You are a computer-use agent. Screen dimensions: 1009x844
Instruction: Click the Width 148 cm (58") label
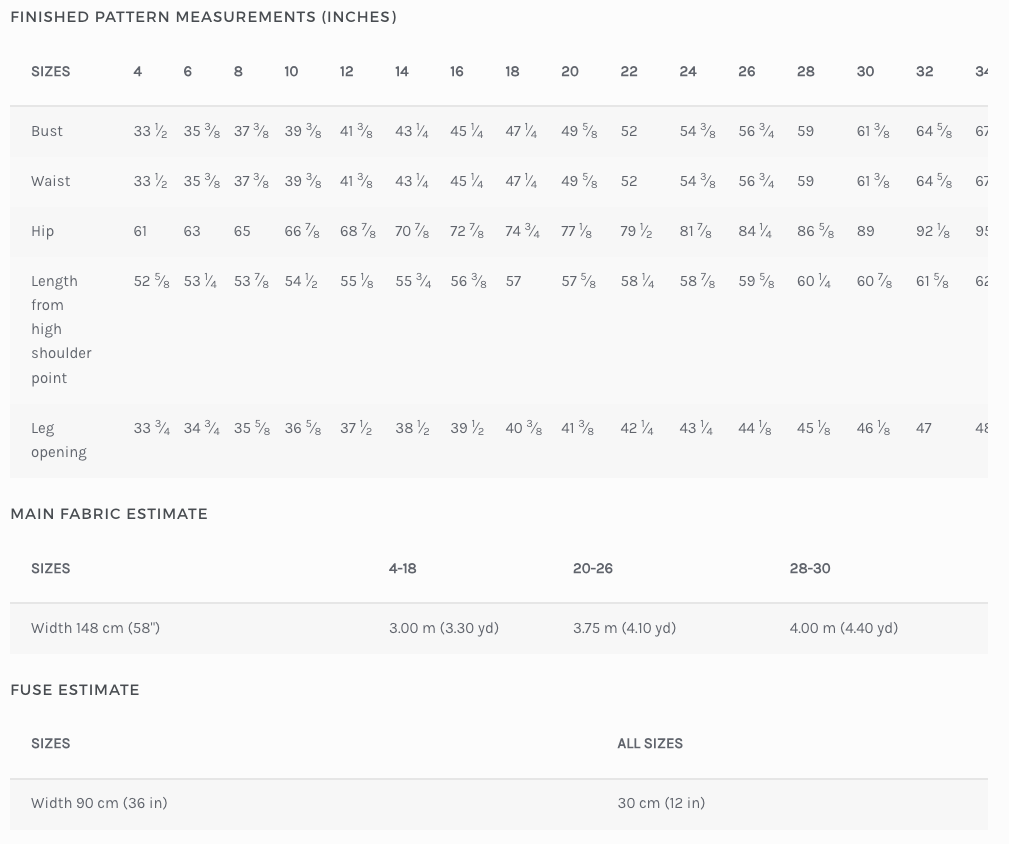(95, 628)
